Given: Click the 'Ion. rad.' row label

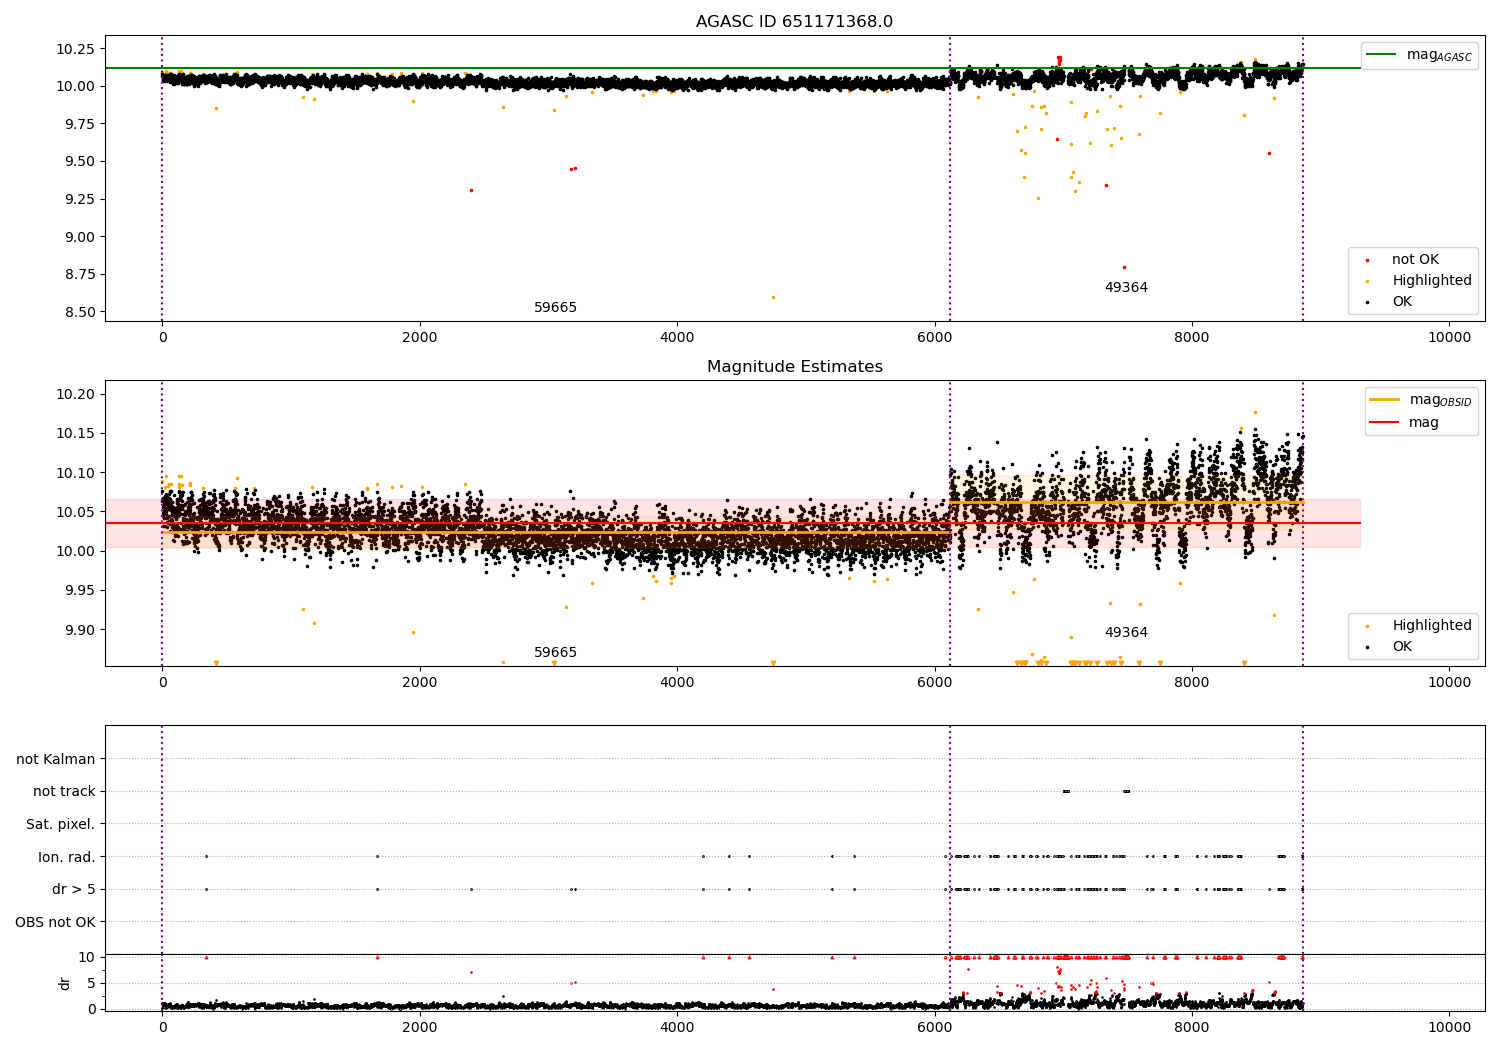Looking at the screenshot, I should [67, 857].
